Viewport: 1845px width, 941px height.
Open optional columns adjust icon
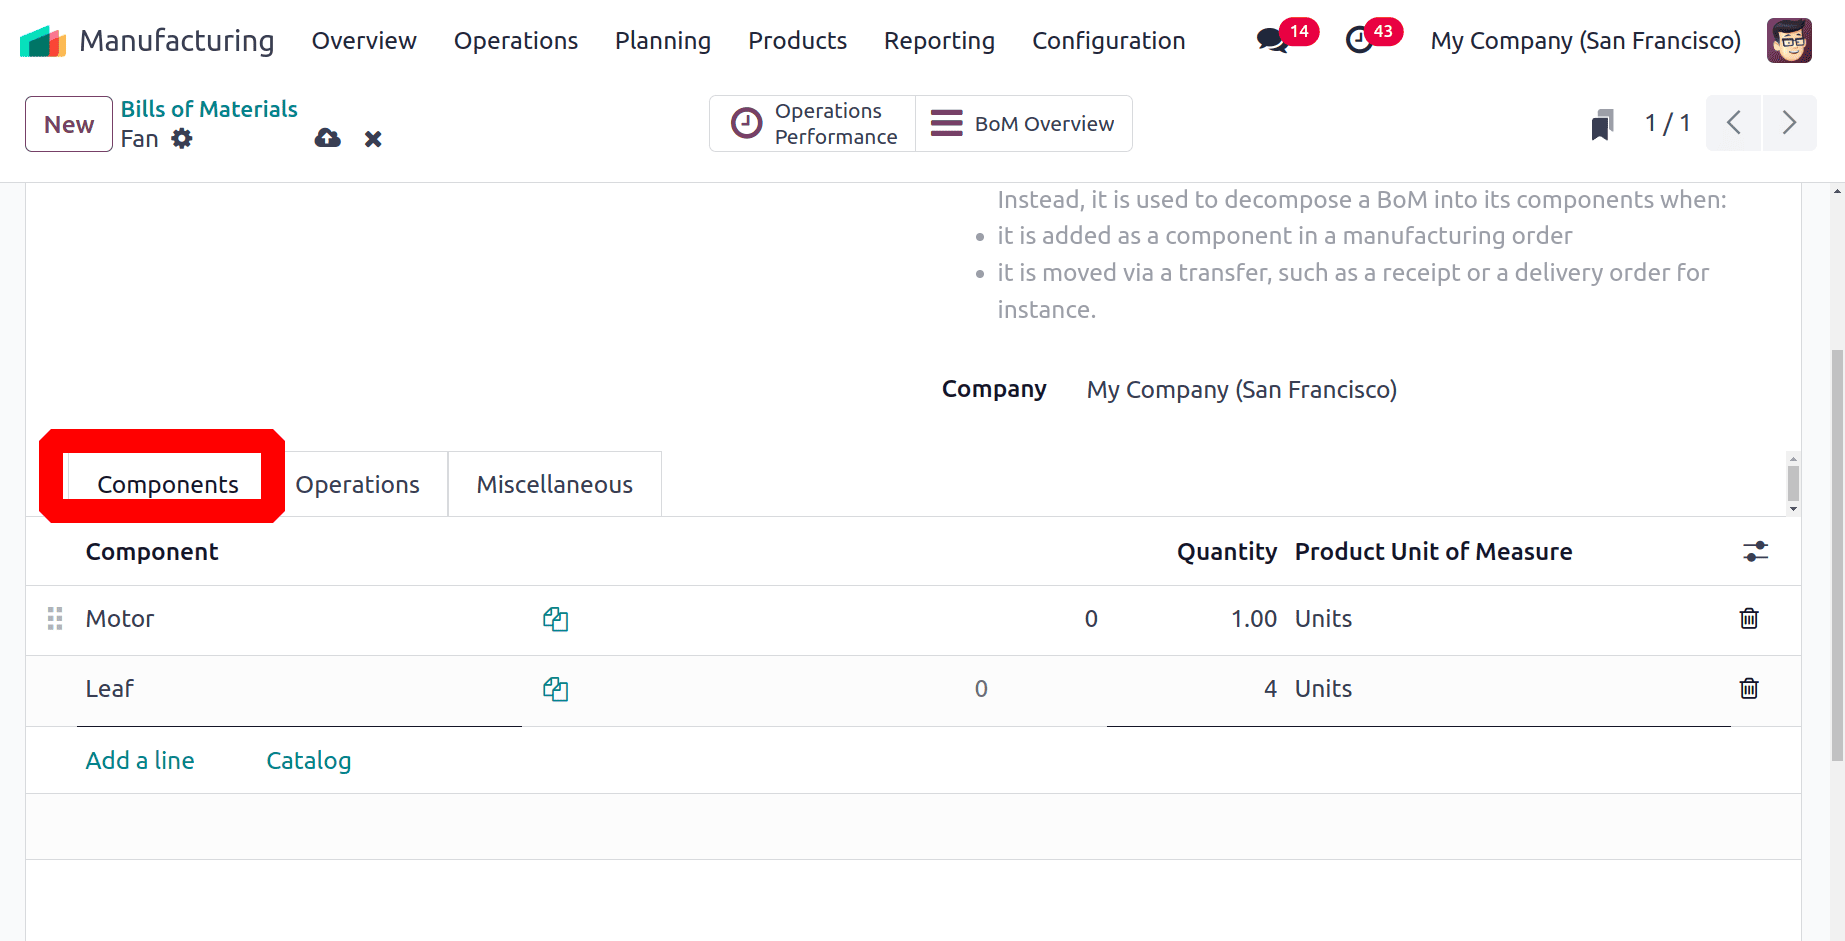(1755, 551)
